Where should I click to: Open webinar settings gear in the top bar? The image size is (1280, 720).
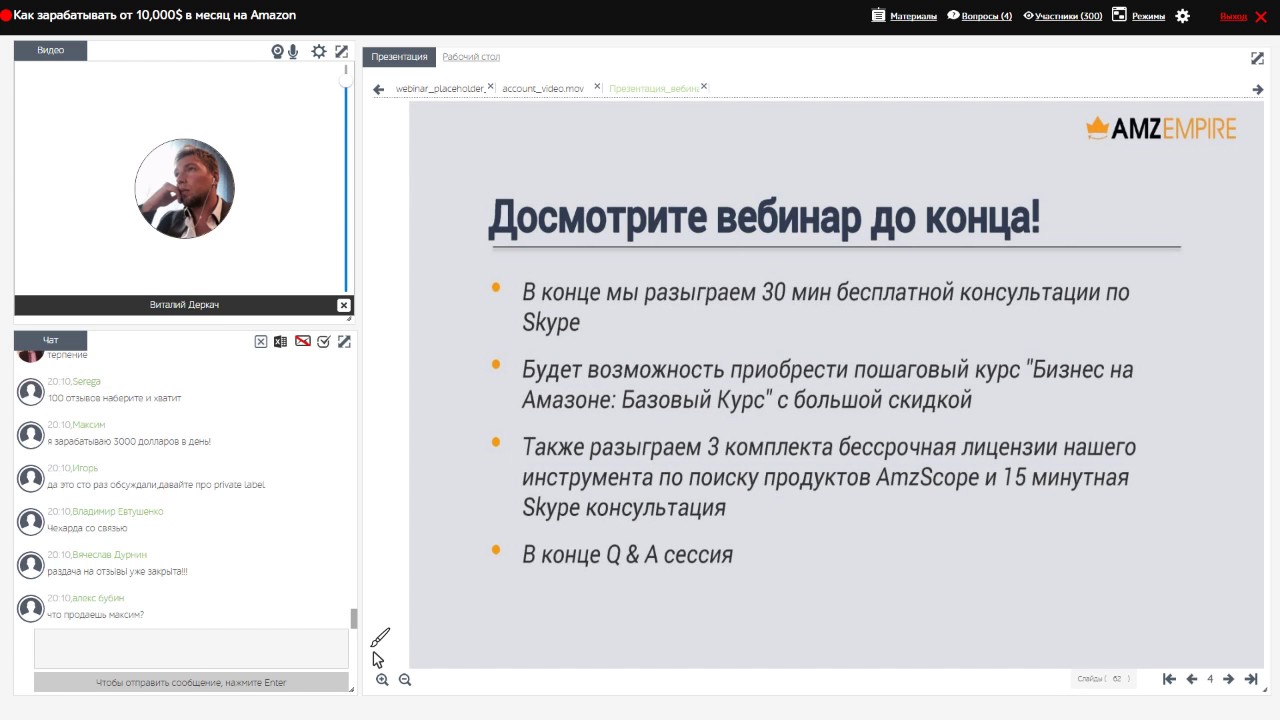pos(1183,16)
